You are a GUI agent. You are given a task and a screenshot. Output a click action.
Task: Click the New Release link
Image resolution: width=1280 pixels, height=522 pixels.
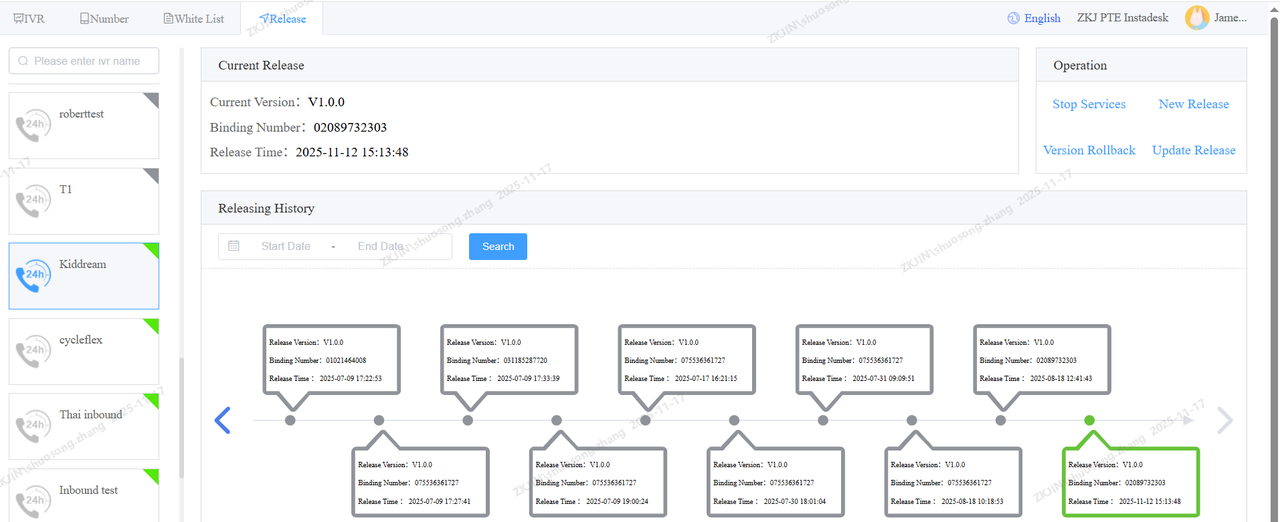[1193, 104]
